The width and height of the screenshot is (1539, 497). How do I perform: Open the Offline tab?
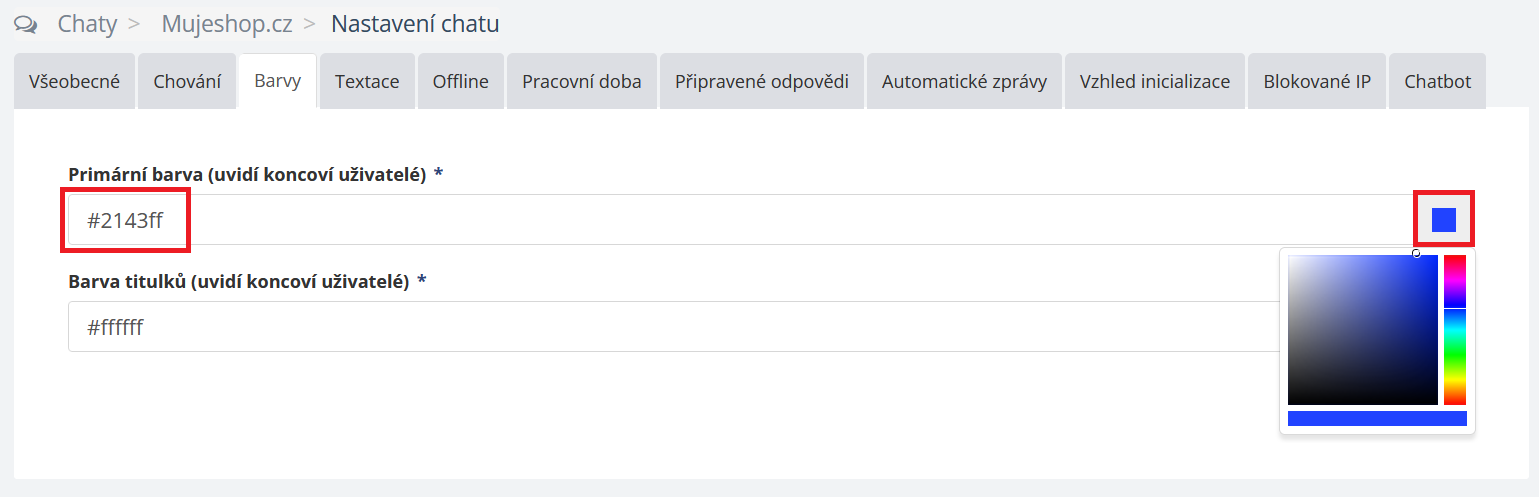click(x=460, y=82)
